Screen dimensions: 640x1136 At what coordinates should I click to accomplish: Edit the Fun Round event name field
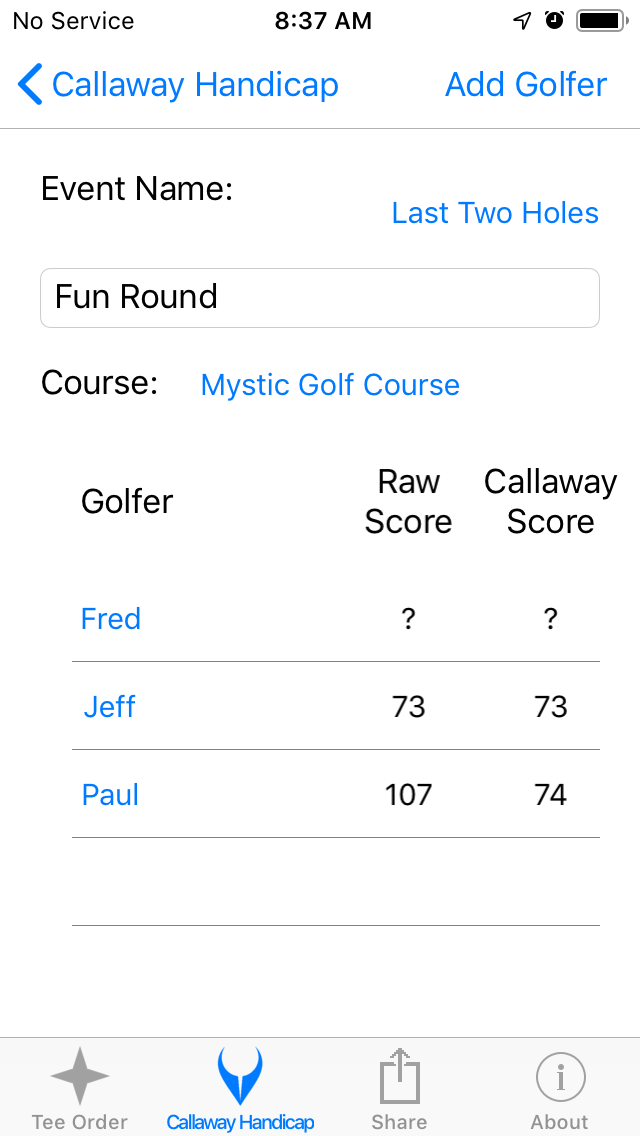[x=320, y=297]
